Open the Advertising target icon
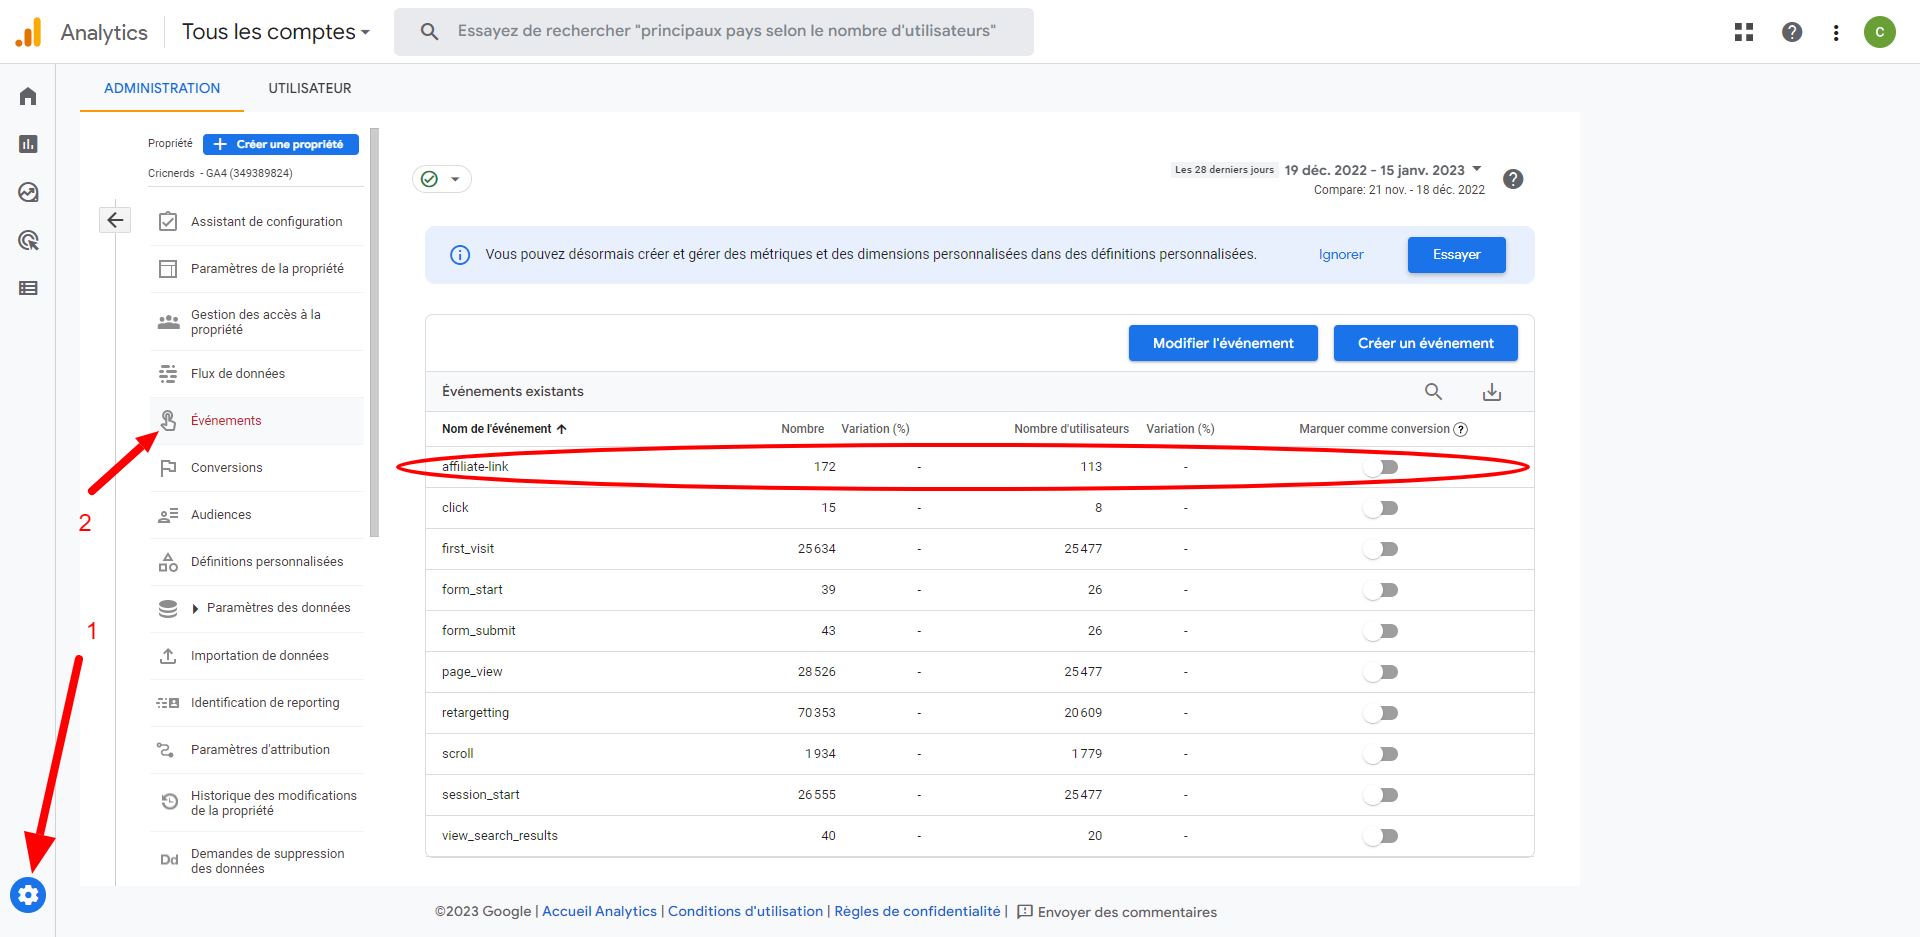Screen dimensions: 1920x937 [28, 240]
